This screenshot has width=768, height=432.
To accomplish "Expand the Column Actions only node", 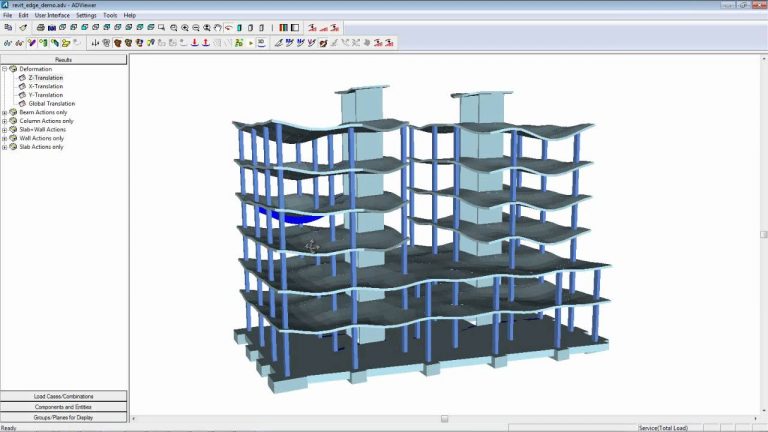I will click(4, 121).
